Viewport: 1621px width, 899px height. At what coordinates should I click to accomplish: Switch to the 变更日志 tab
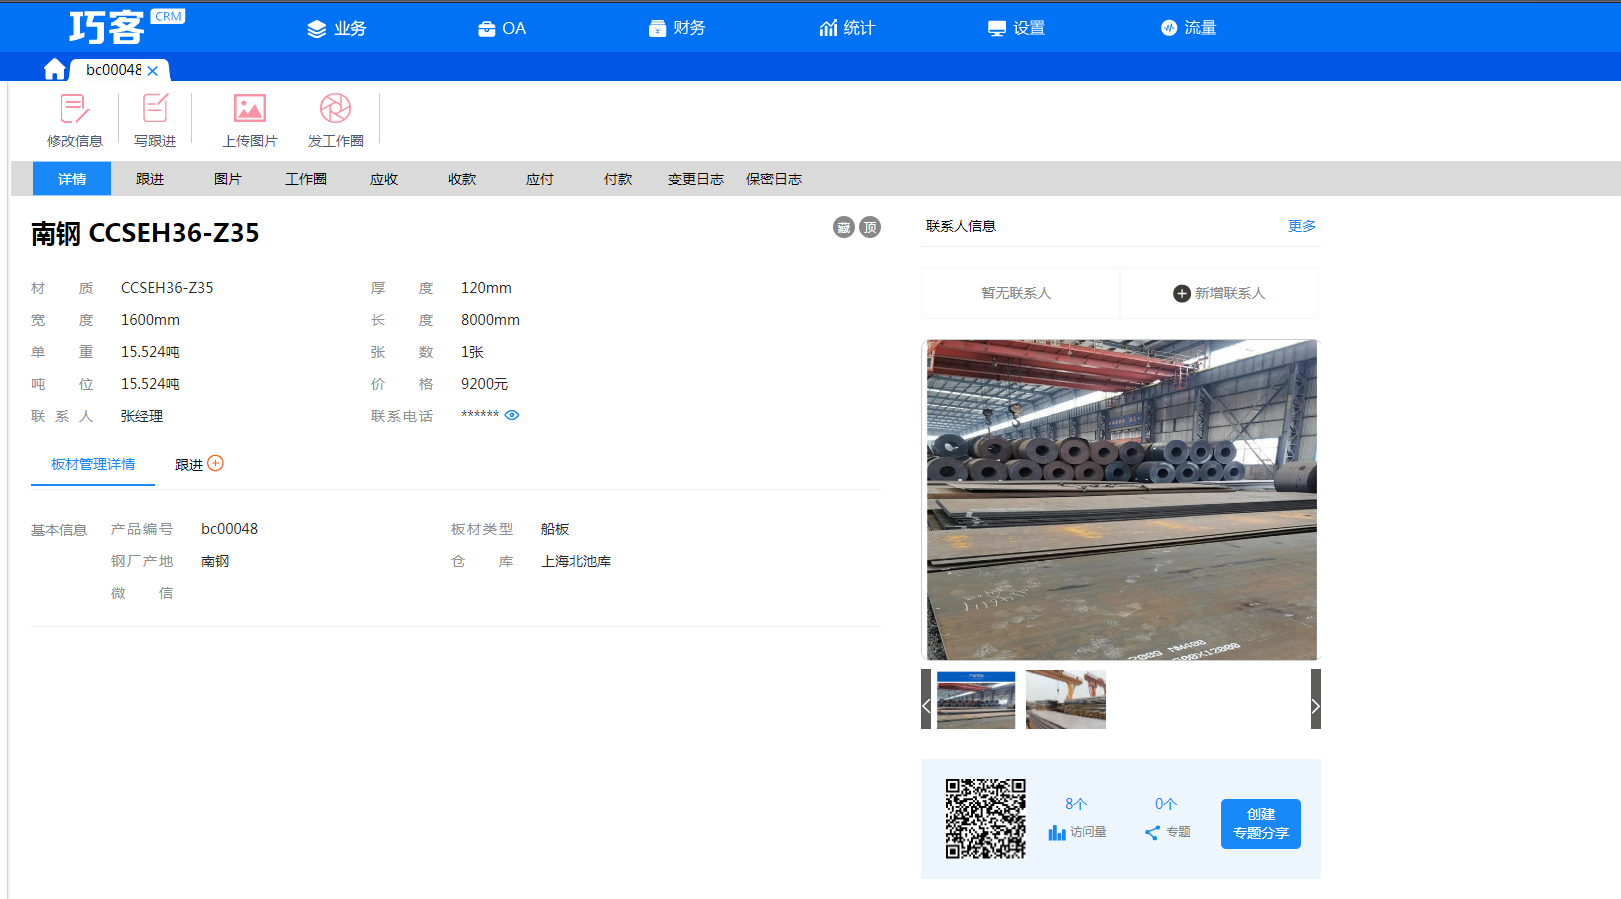coord(695,179)
